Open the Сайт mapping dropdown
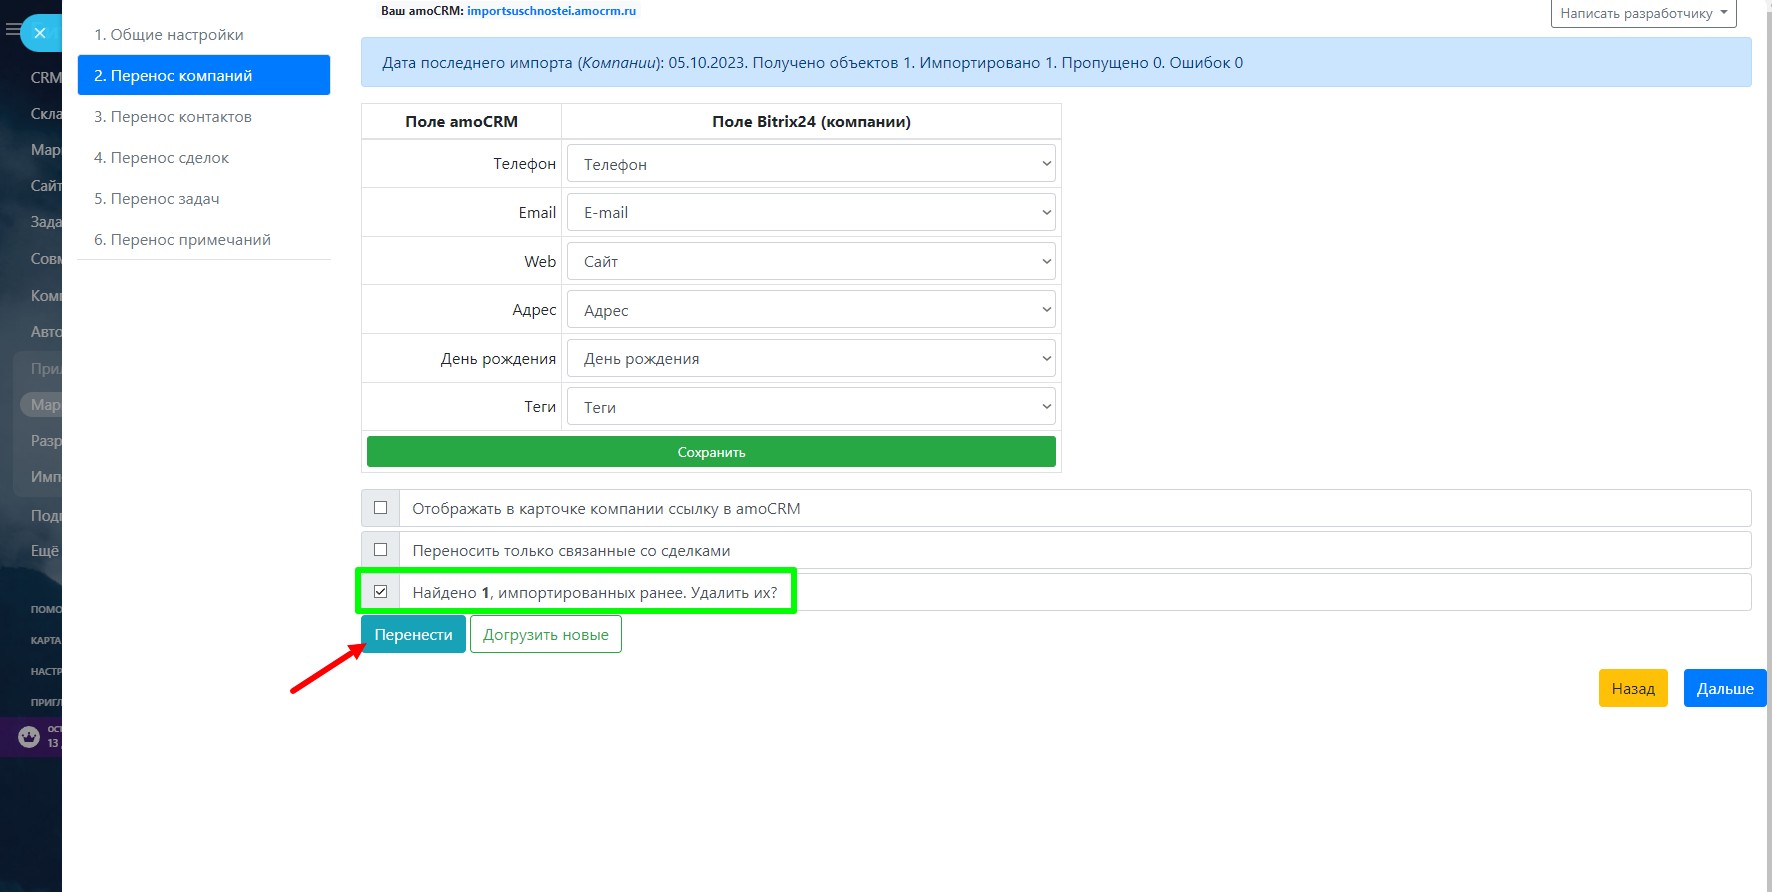This screenshot has height=892, width=1772. point(810,262)
